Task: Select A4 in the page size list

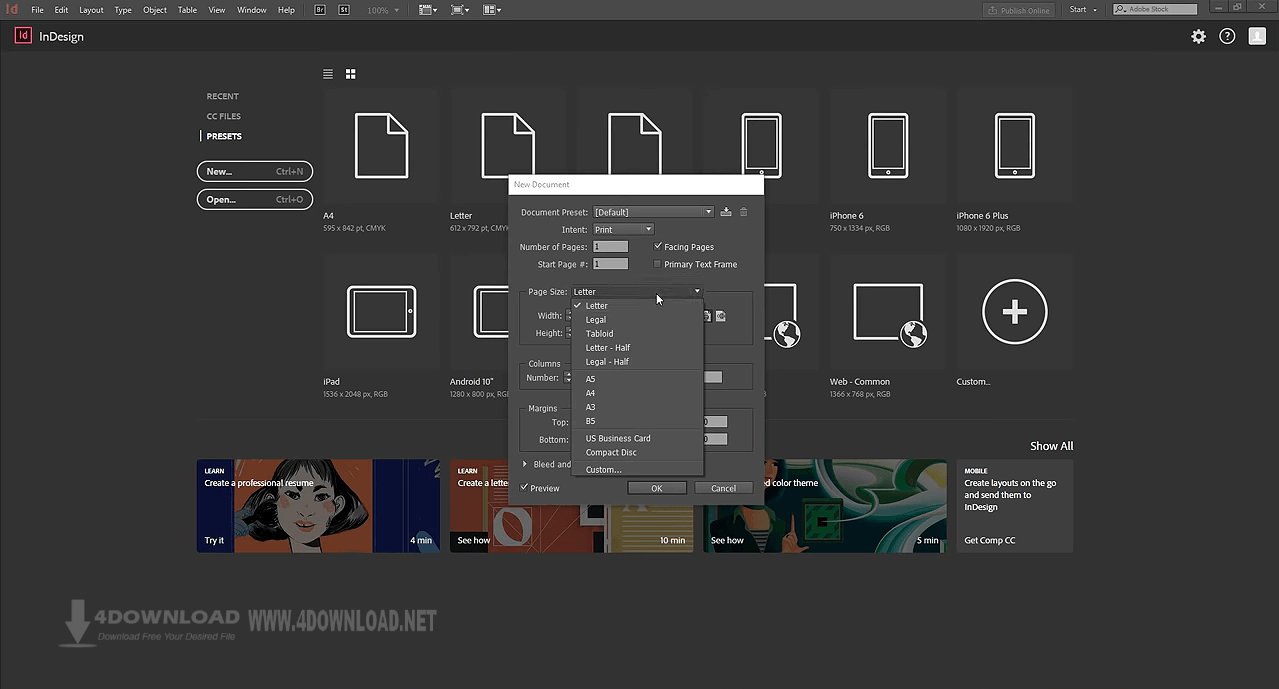Action: pyautogui.click(x=637, y=393)
